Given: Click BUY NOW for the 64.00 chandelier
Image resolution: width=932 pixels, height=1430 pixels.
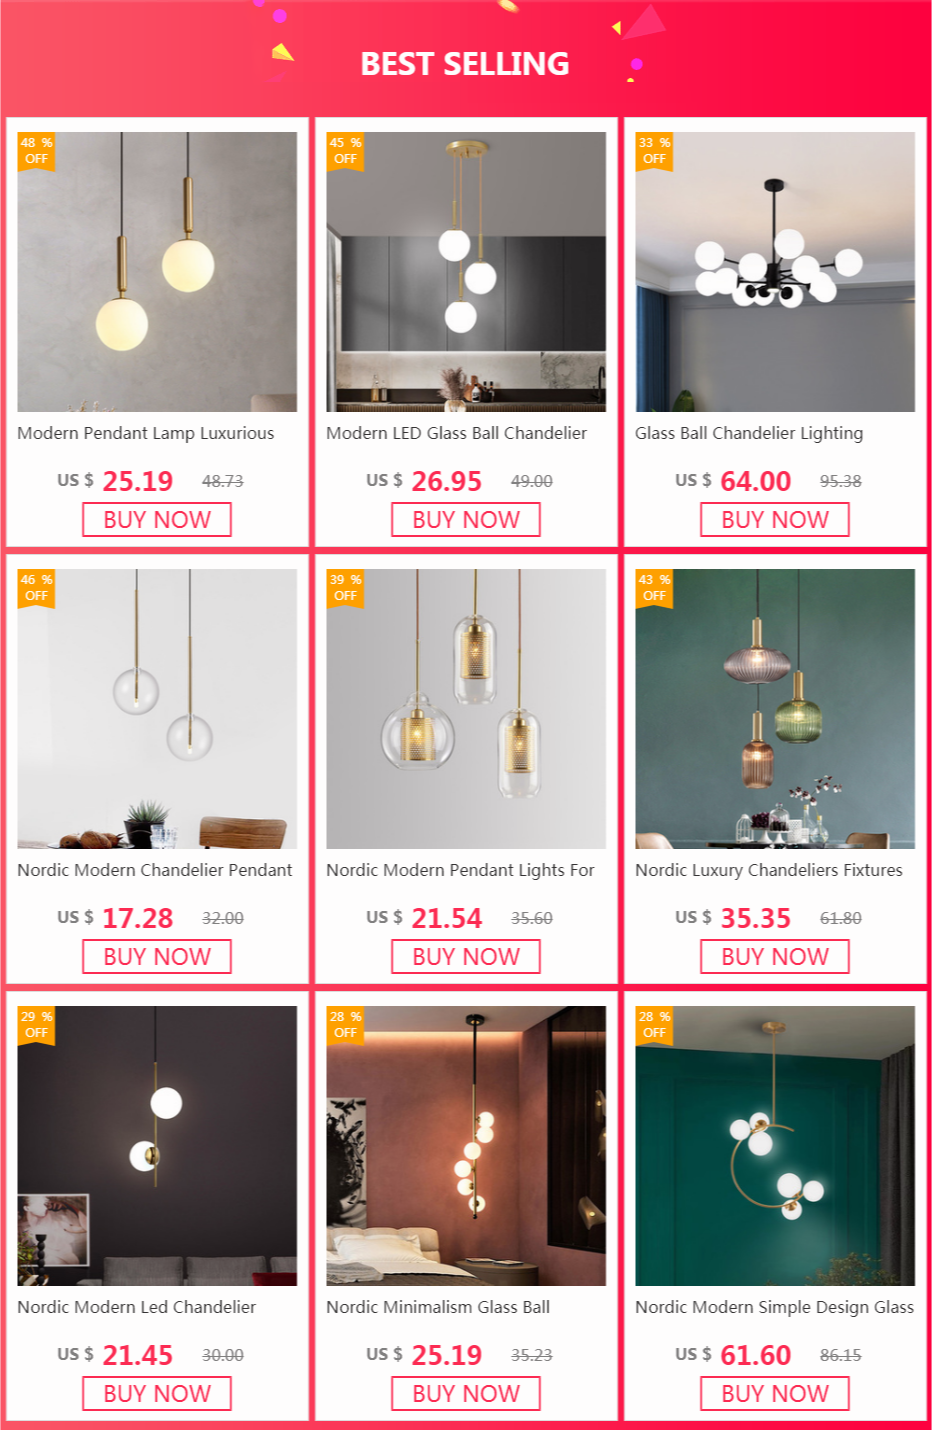Looking at the screenshot, I should (x=775, y=520).
